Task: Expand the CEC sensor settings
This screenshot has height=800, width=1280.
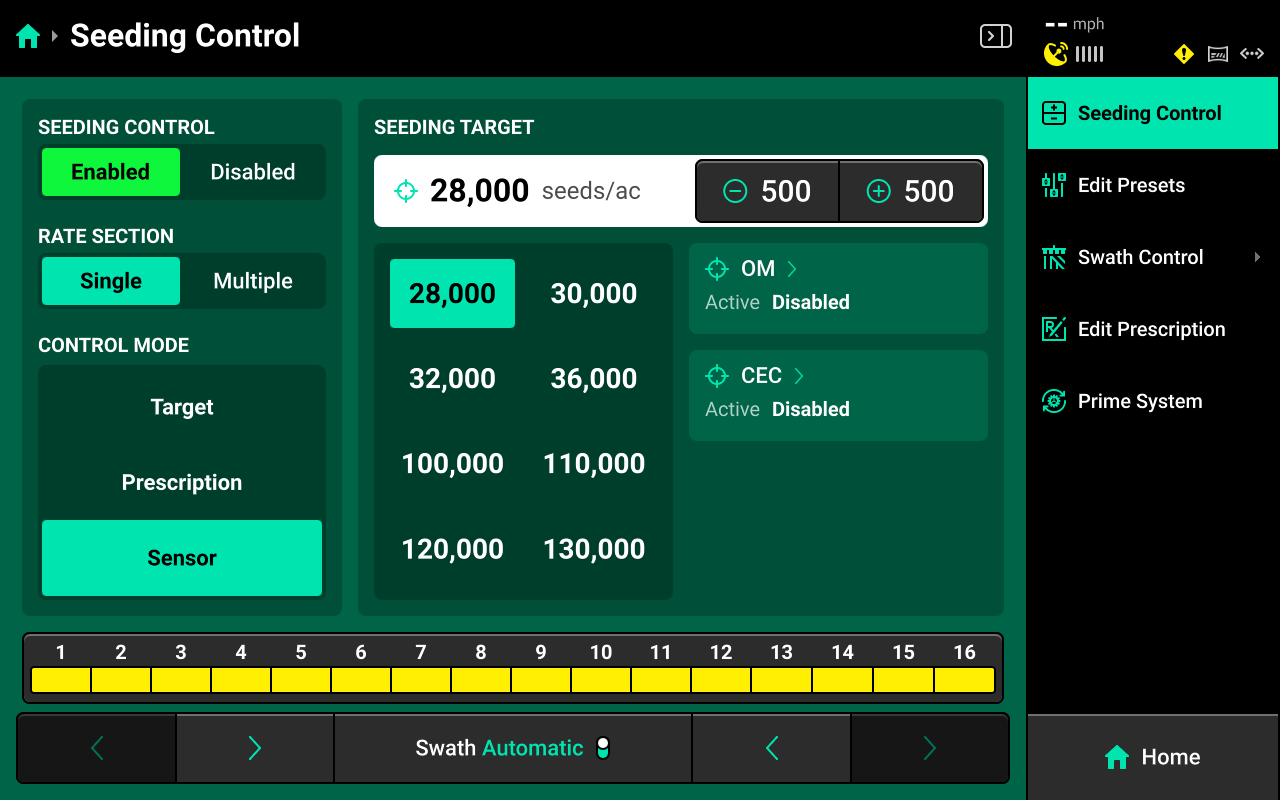Action: point(798,376)
